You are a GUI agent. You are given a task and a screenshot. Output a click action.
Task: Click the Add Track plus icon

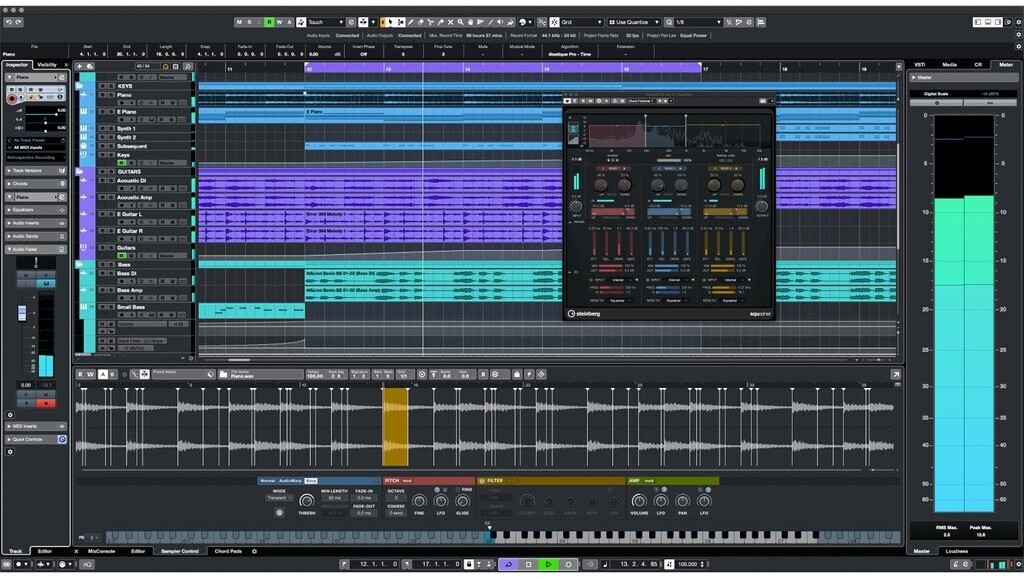click(79, 66)
